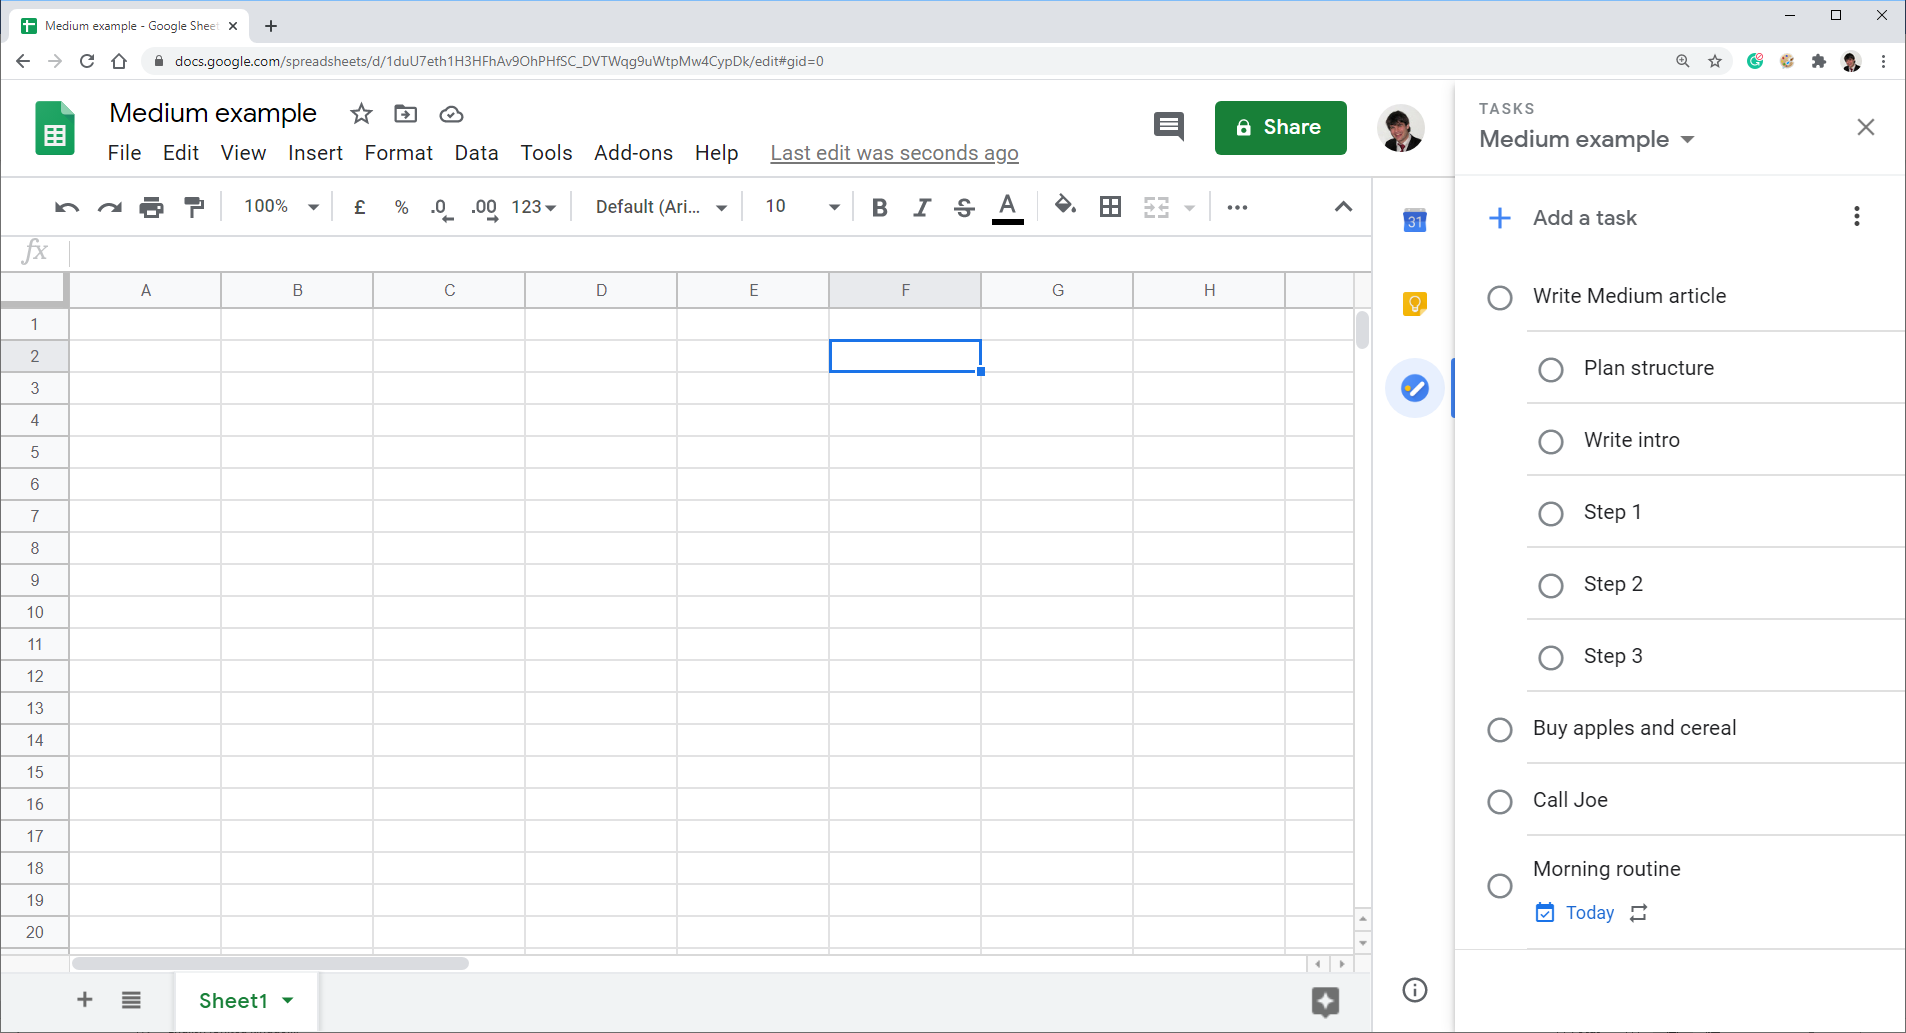
Task: Click the merge cells icon
Action: pyautogui.click(x=1156, y=207)
